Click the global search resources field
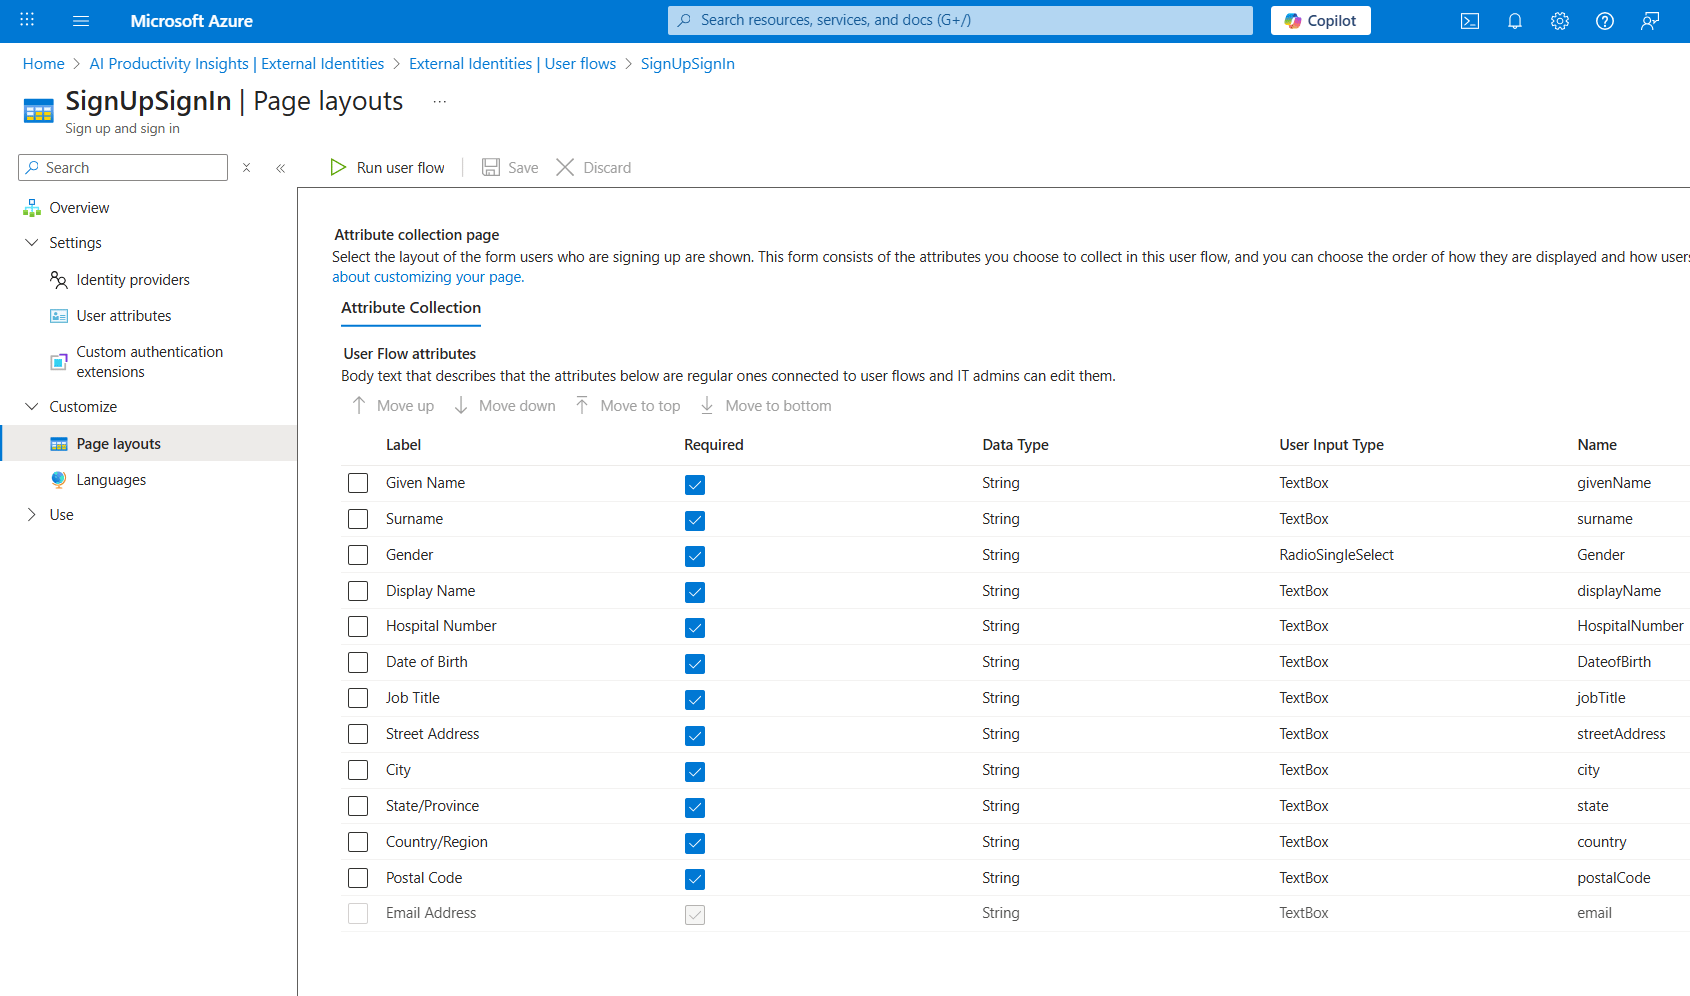Viewport: 1690px width, 996px height. click(960, 20)
